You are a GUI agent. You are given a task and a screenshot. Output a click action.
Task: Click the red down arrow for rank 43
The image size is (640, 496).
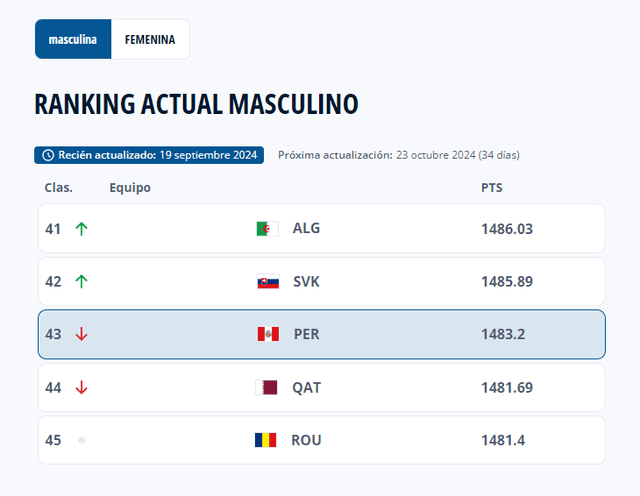tap(82, 334)
